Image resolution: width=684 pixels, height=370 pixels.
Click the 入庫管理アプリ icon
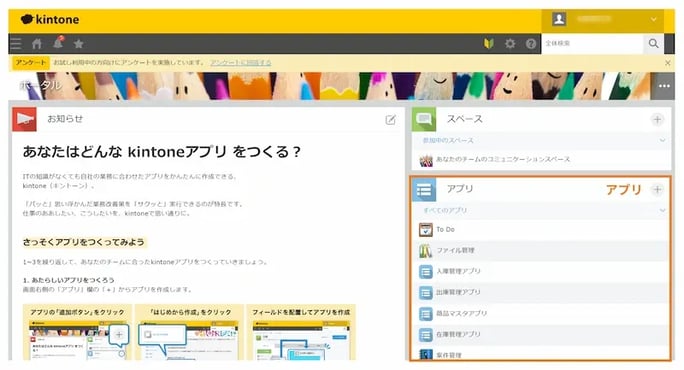[425, 271]
